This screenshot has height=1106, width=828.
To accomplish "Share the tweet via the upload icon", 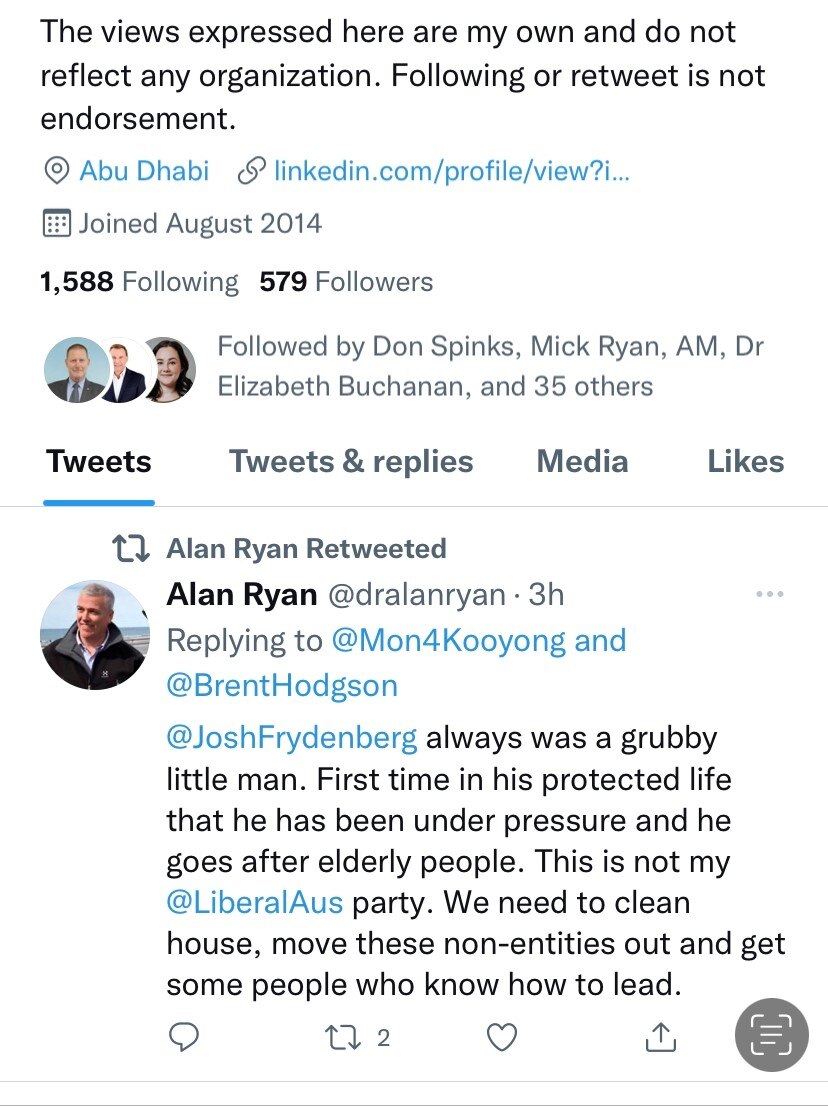I will [x=660, y=1037].
